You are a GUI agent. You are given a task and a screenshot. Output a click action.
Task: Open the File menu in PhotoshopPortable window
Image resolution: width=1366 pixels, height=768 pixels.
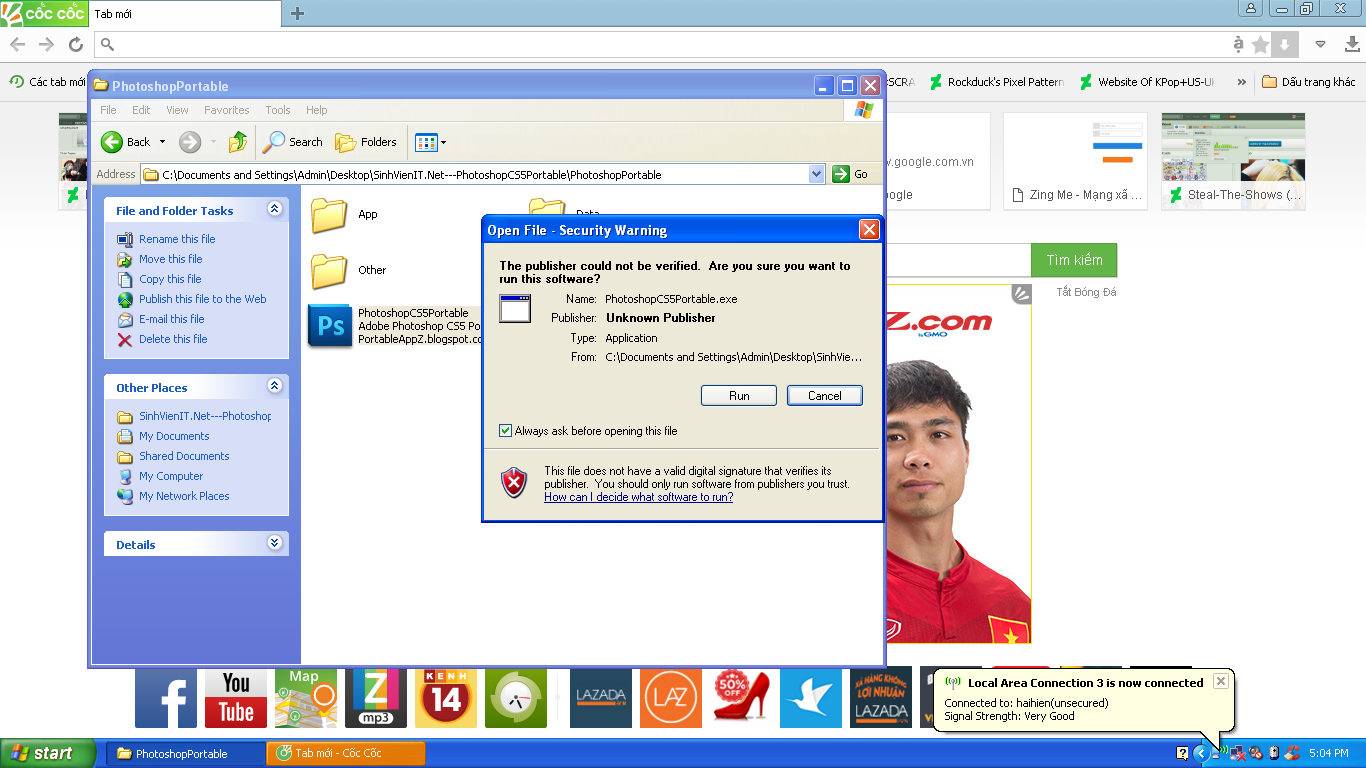(x=108, y=110)
